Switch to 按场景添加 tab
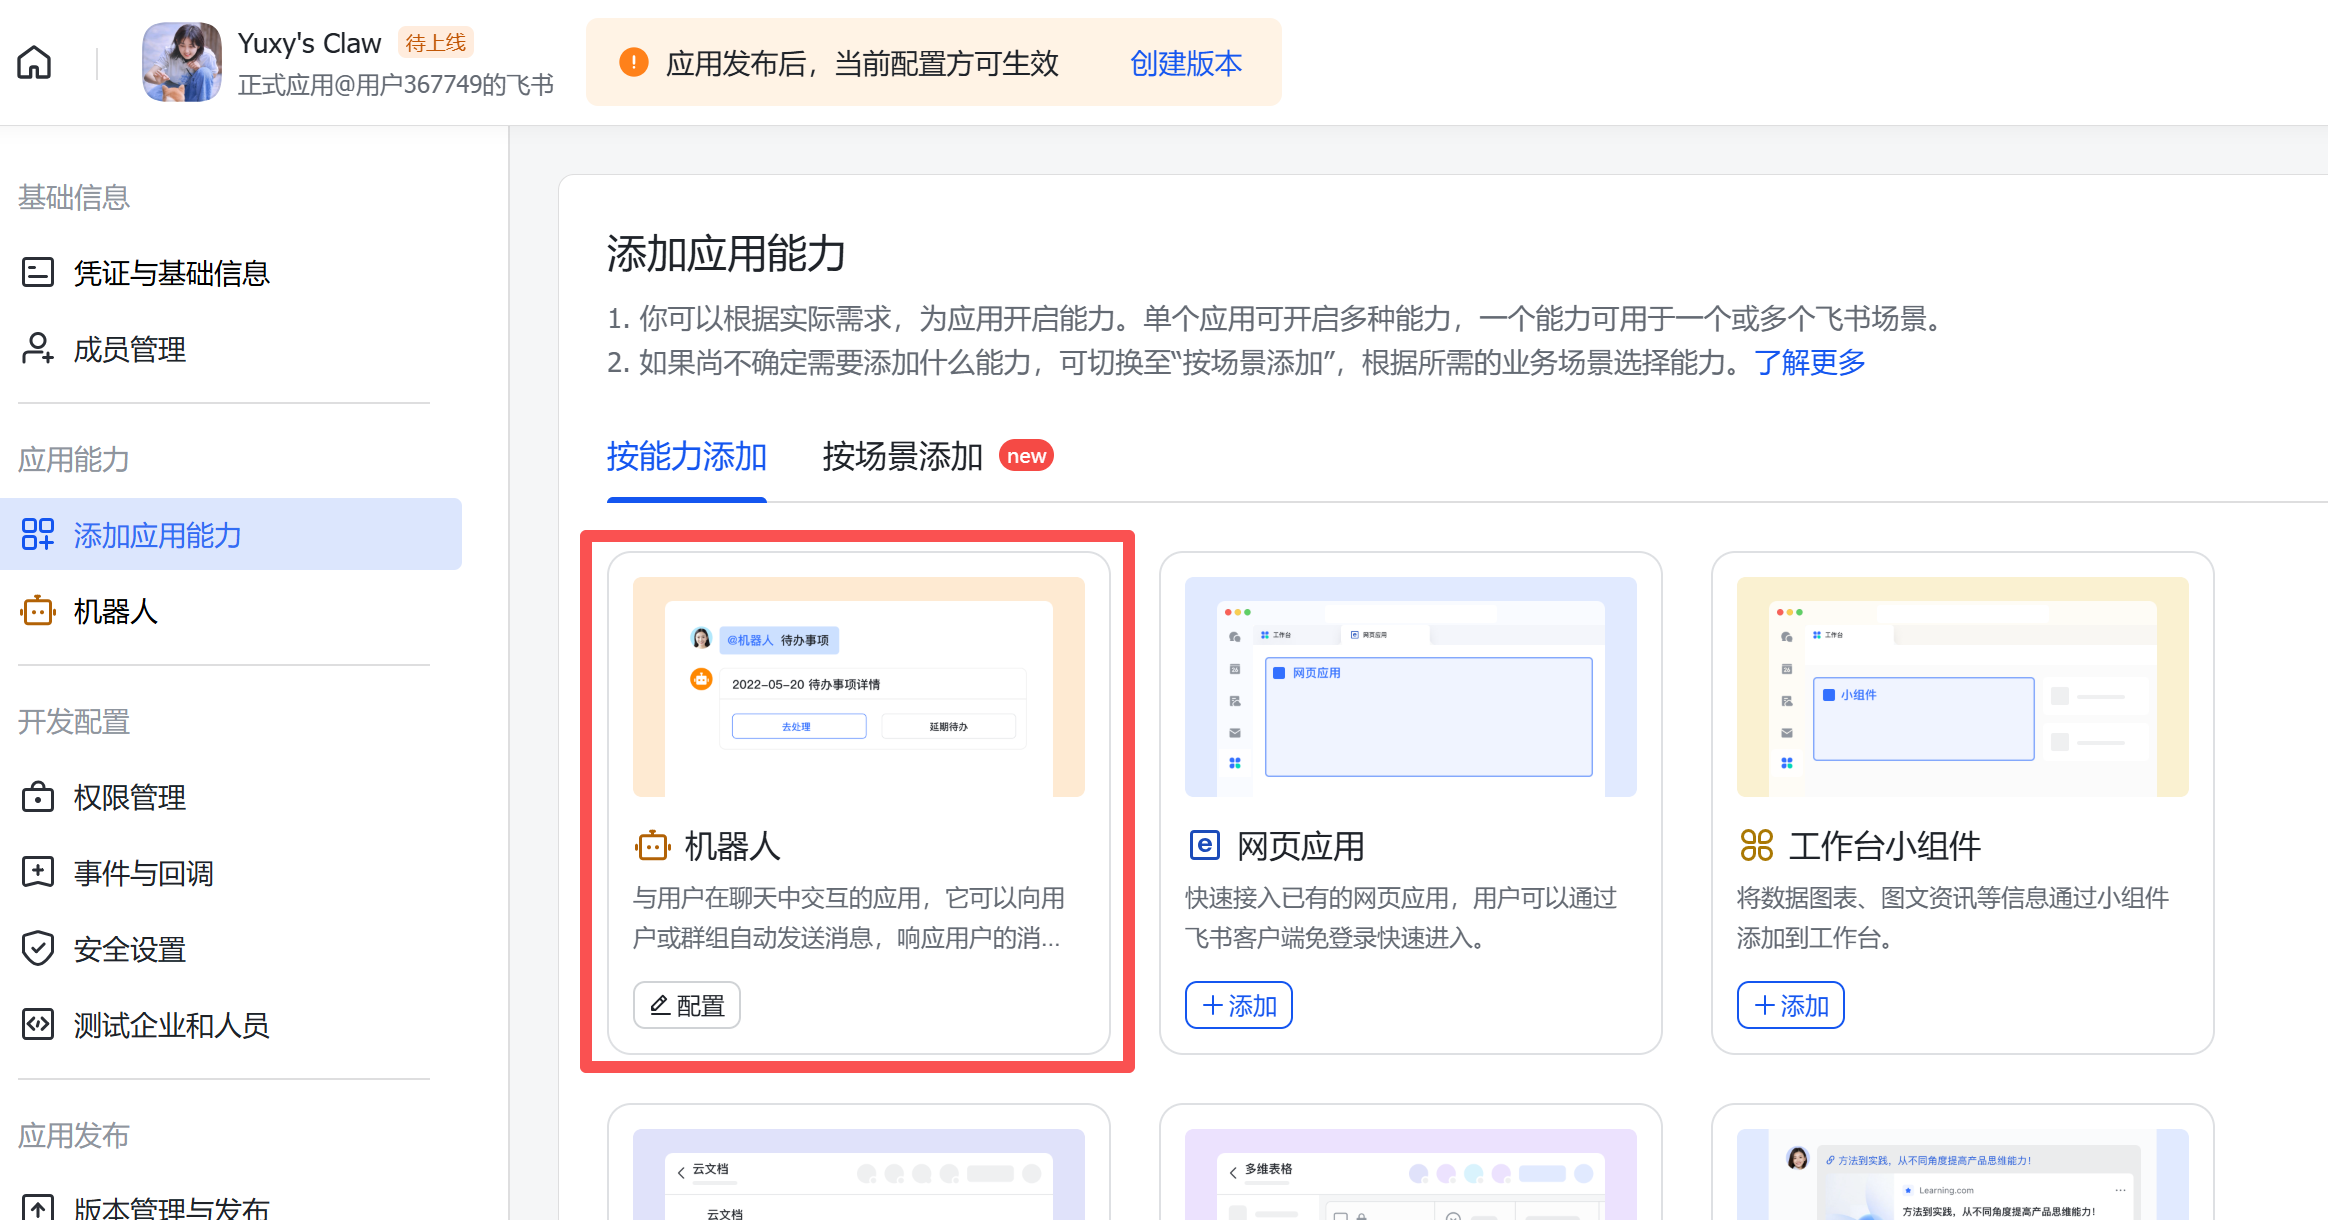 [x=902, y=457]
